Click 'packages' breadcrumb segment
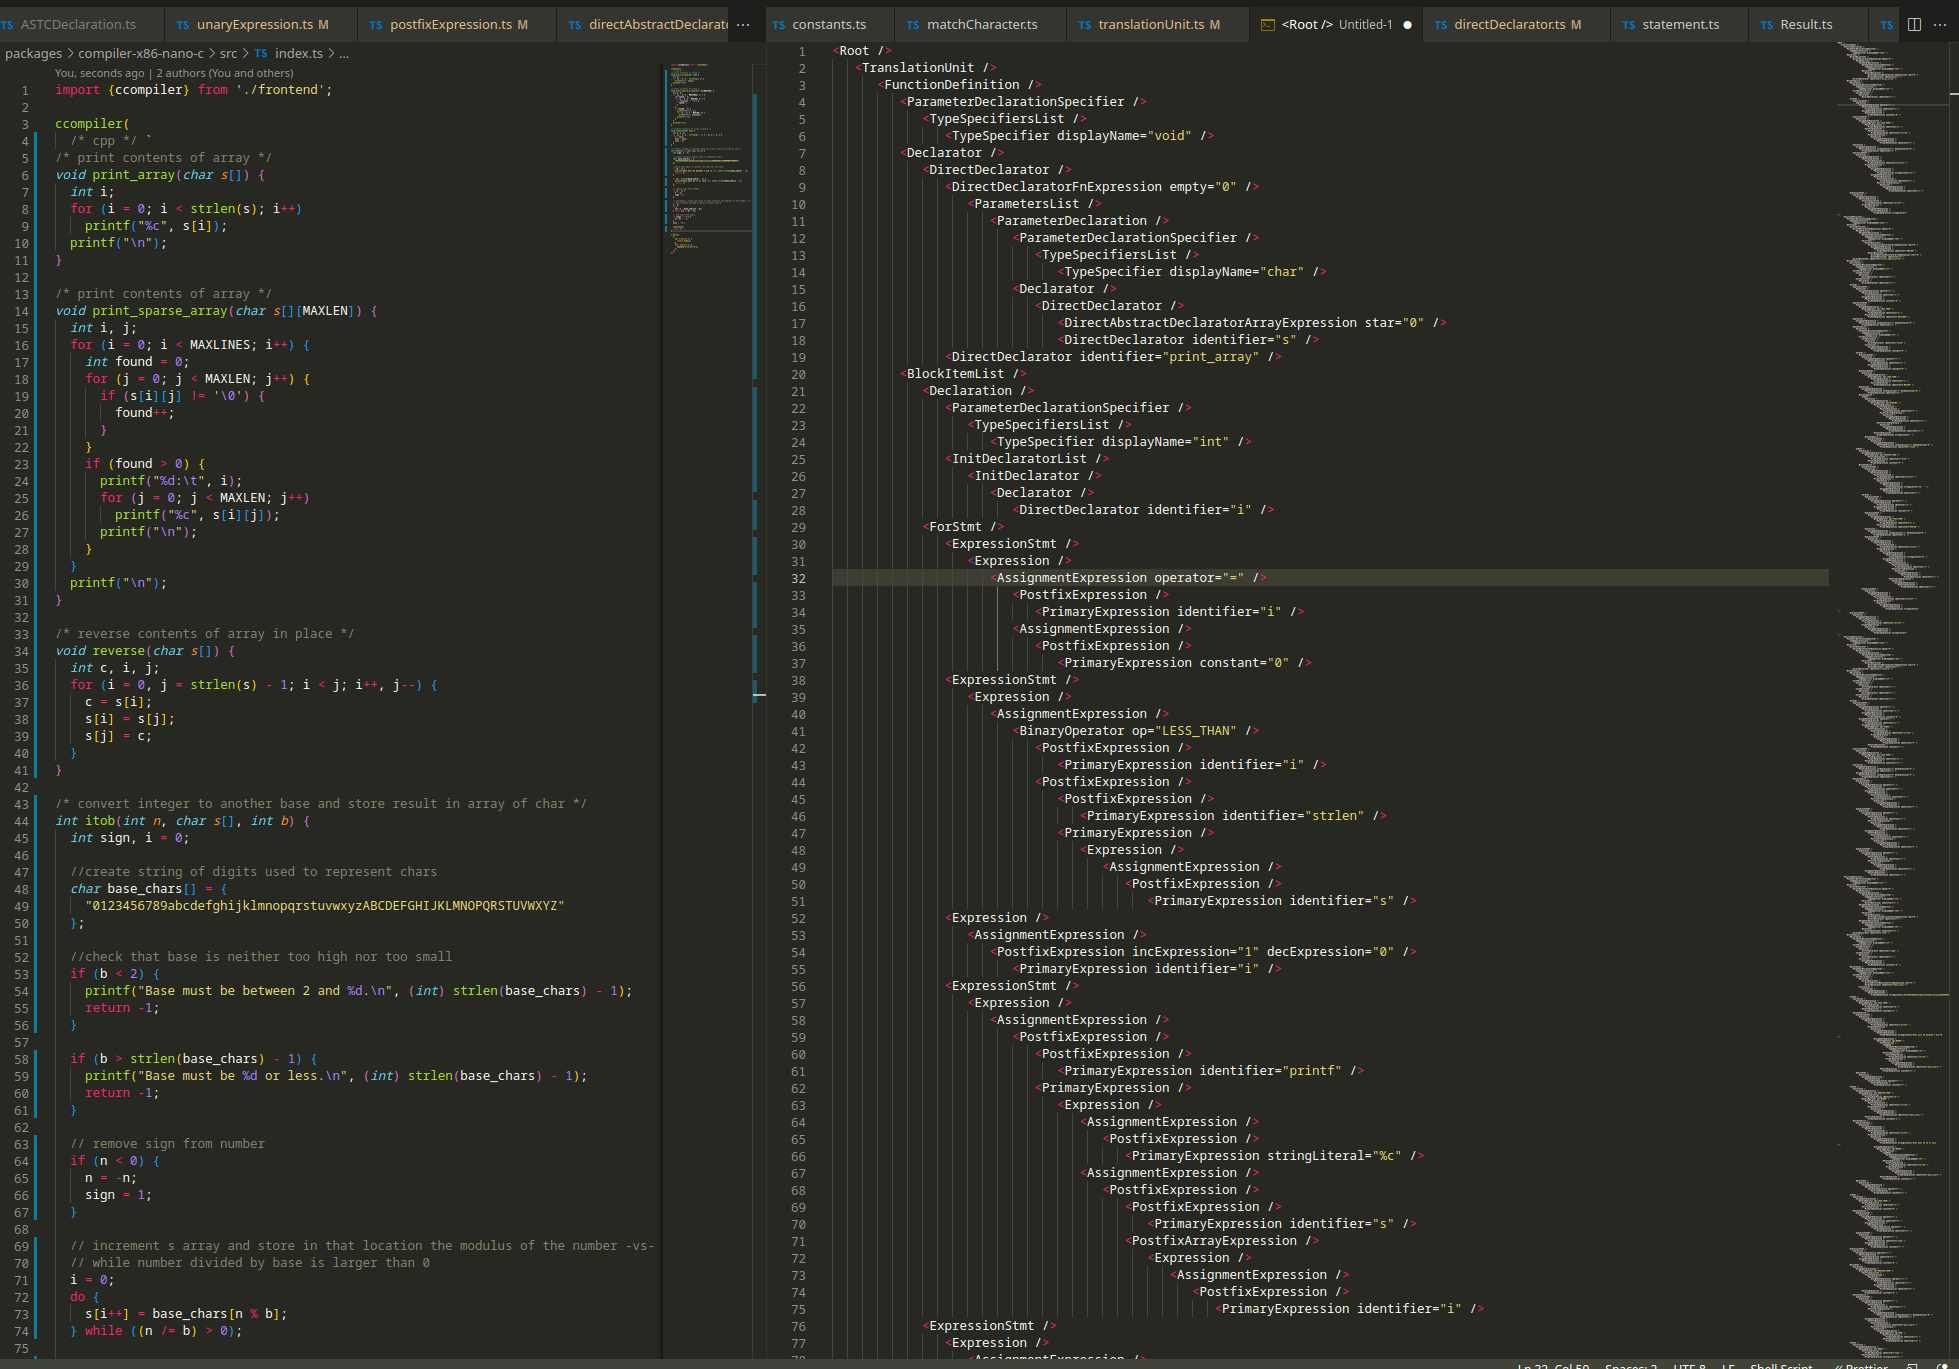1959x1369 pixels. click(x=33, y=53)
